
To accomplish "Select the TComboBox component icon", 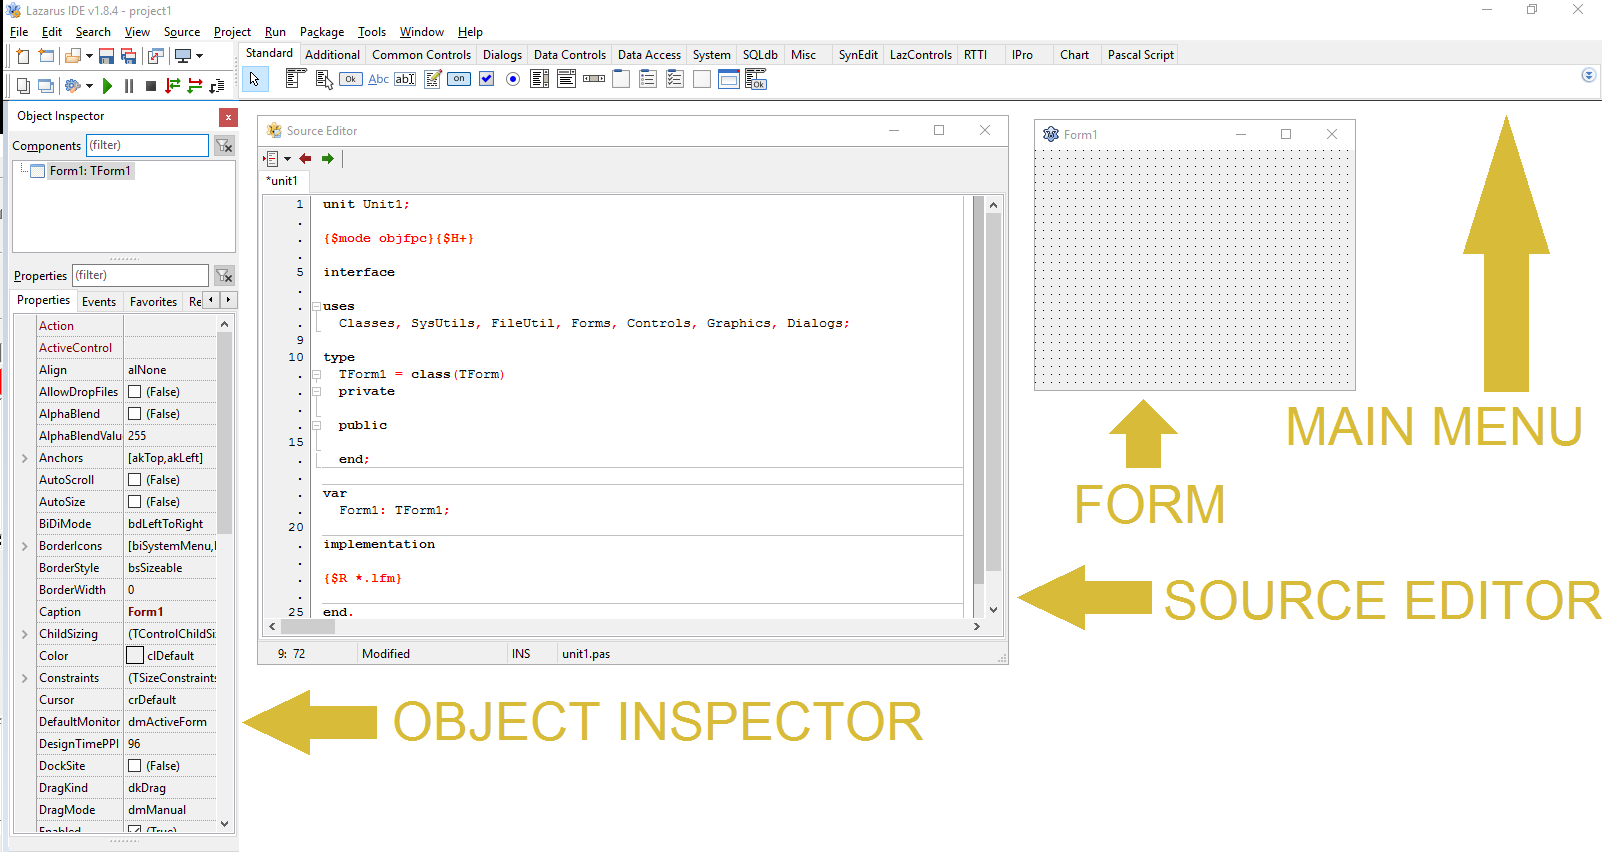I will pyautogui.click(x=566, y=79).
